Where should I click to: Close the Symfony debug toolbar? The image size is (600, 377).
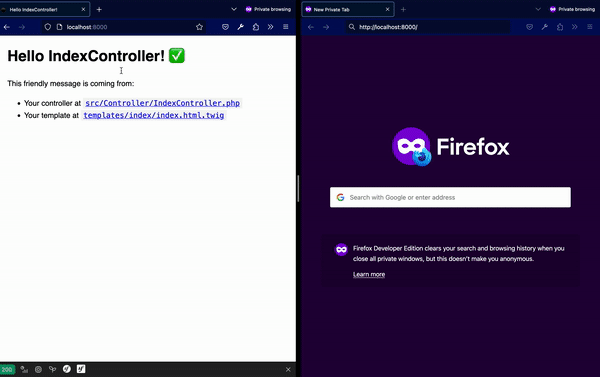tap(288, 369)
